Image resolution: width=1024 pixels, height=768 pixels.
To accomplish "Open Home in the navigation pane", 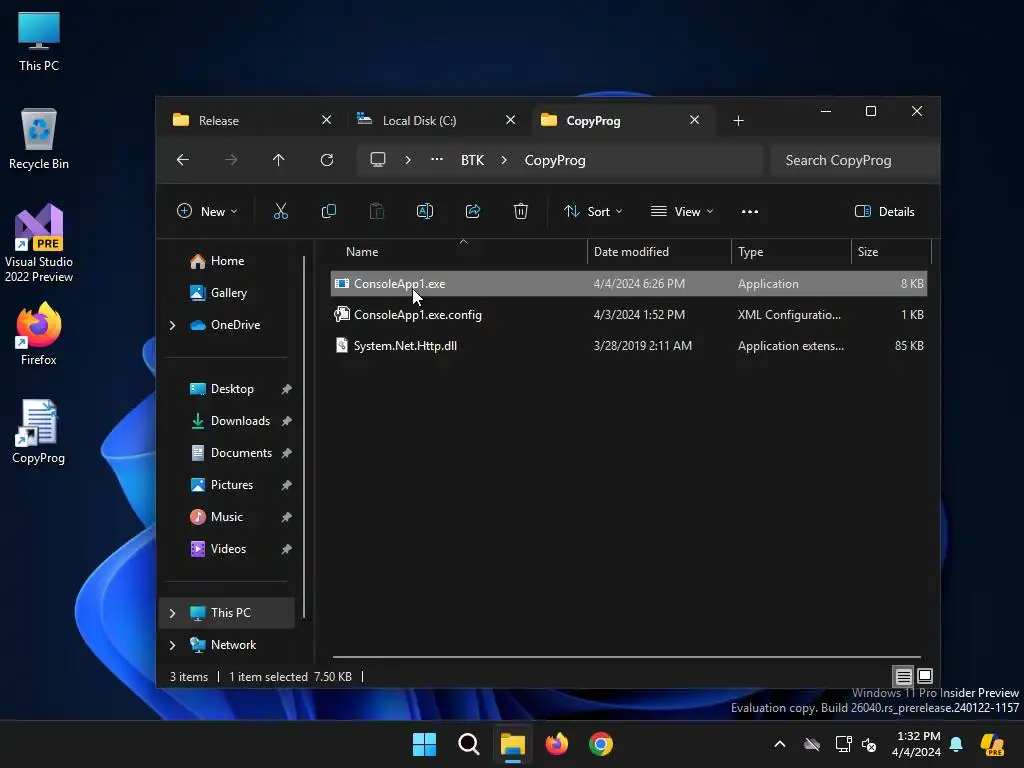I will coord(227,261).
